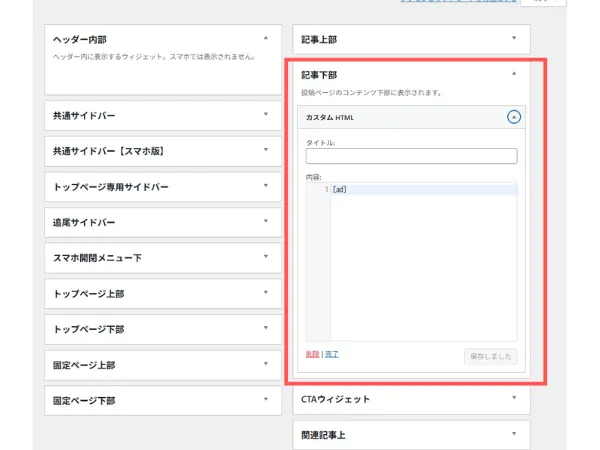Expand the 記事上部 widget area
This screenshot has height=450, width=600.
pyautogui.click(x=514, y=39)
